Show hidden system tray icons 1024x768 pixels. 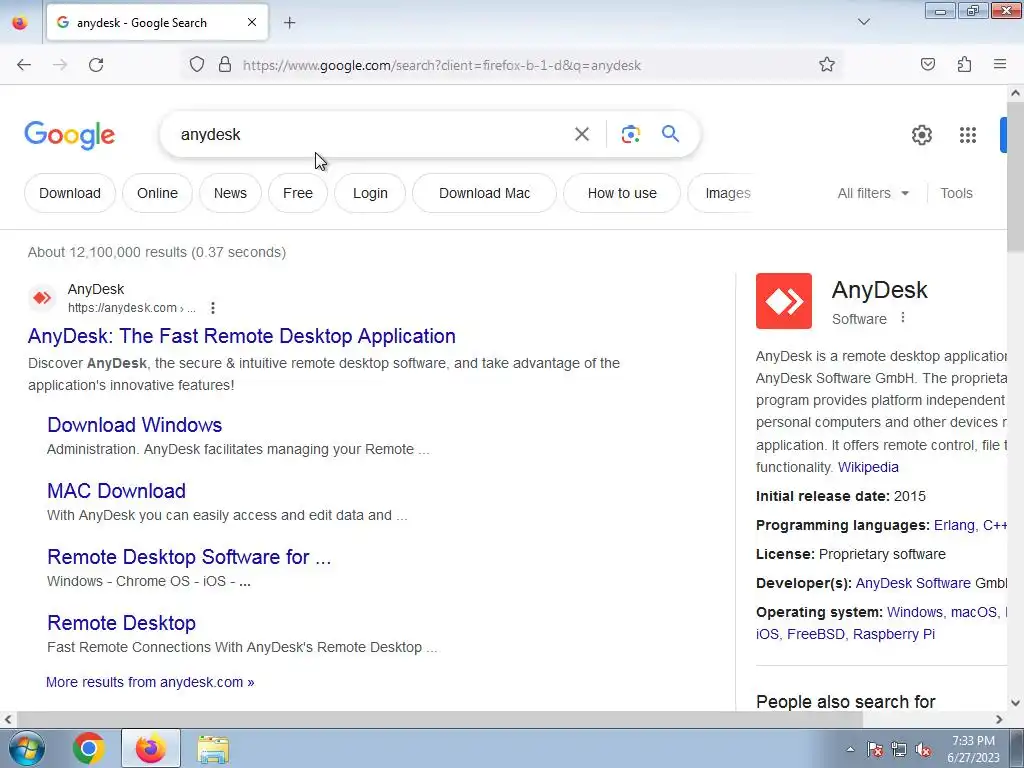850,749
